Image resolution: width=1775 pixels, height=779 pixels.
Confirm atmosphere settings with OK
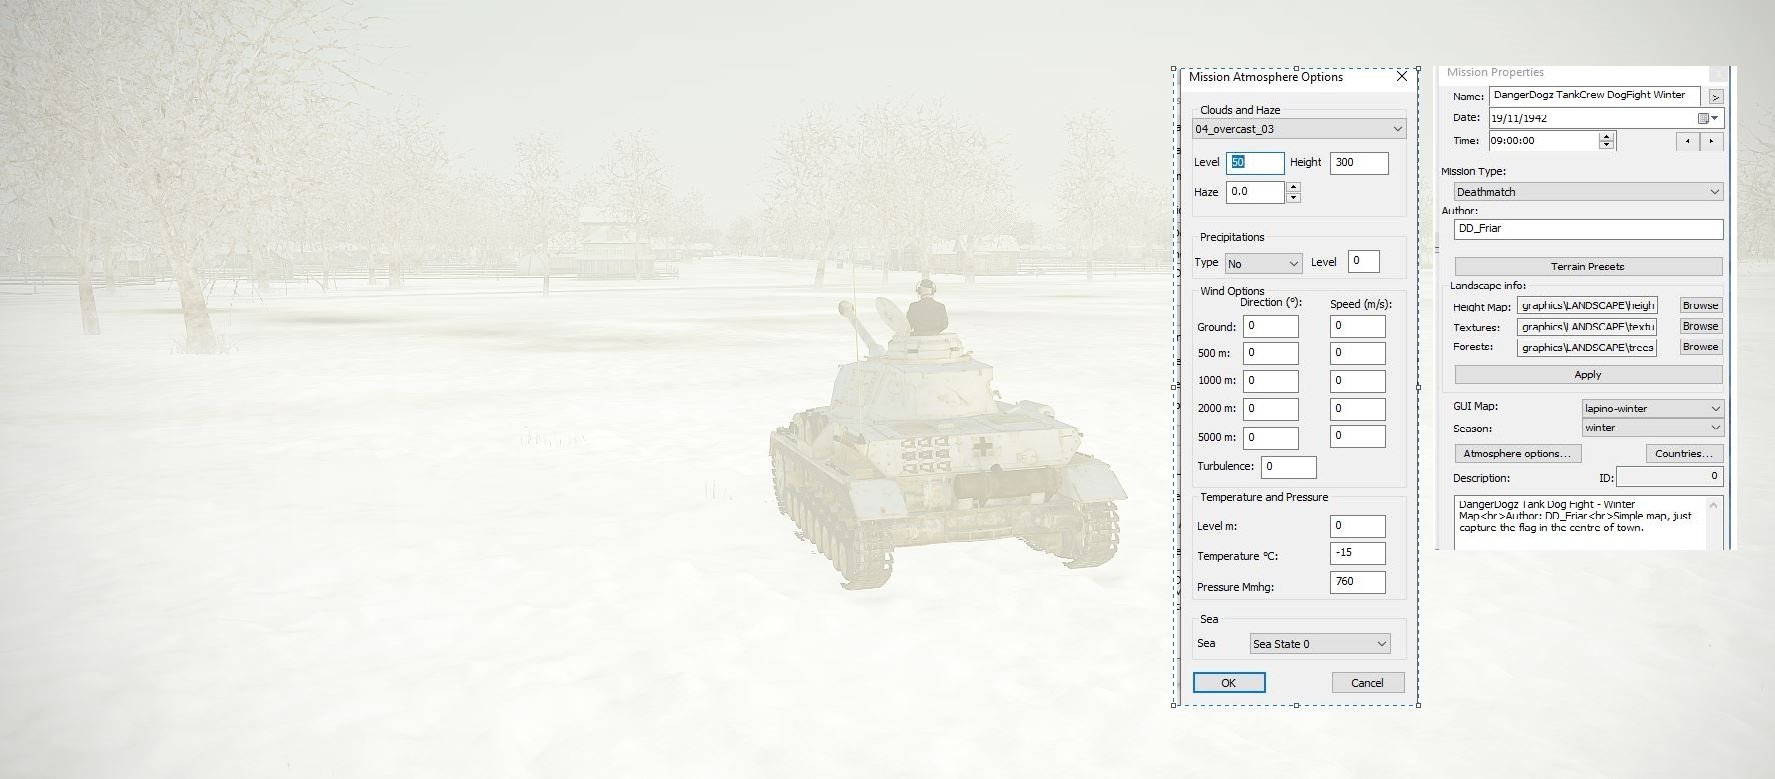[x=1228, y=683]
